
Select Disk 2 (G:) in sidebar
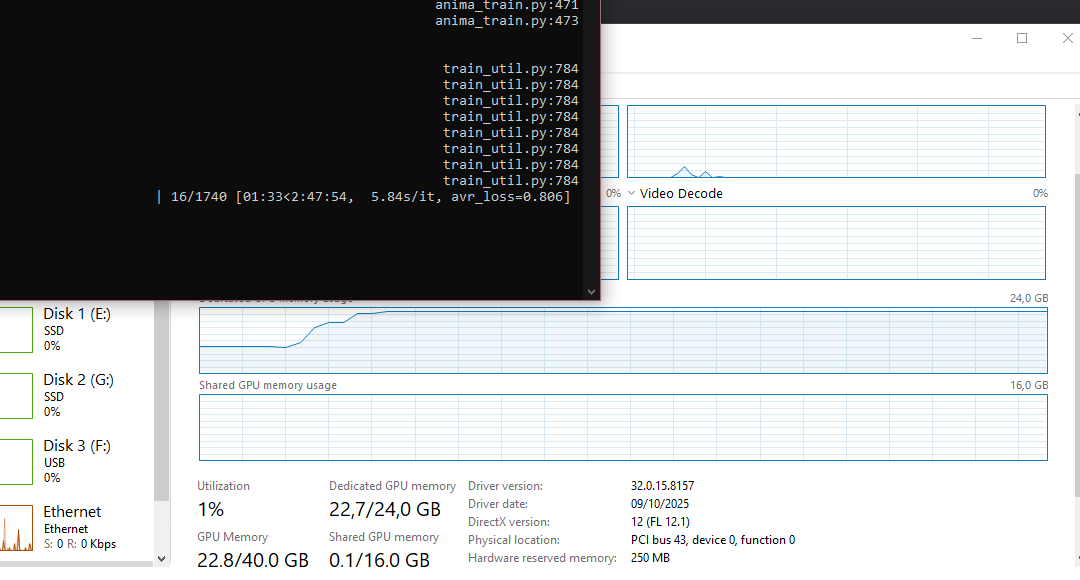(x=76, y=395)
